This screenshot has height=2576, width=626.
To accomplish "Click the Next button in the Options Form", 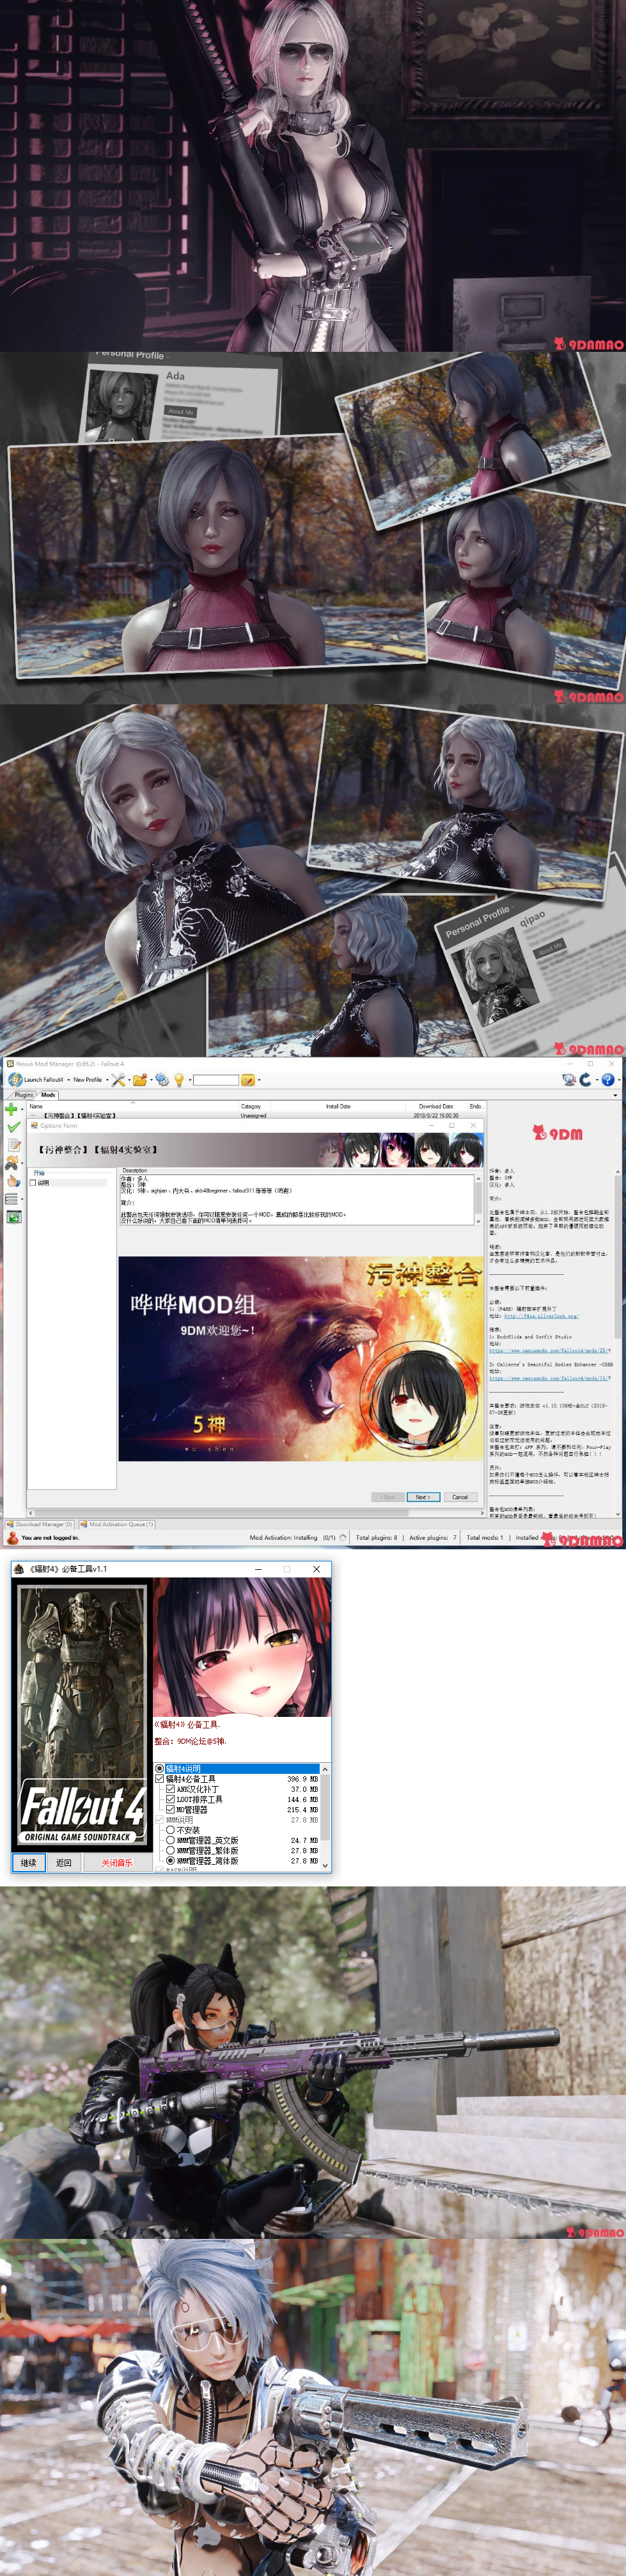I will (423, 1497).
